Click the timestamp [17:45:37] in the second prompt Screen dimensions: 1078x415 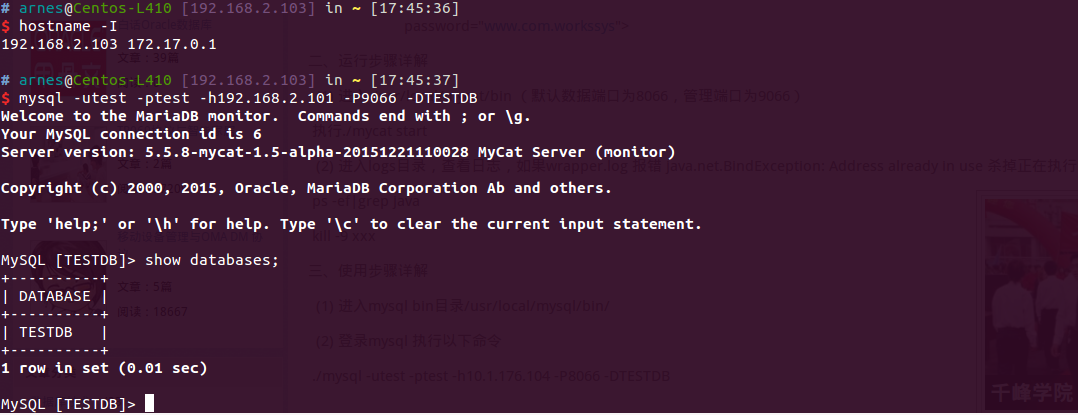pos(414,80)
